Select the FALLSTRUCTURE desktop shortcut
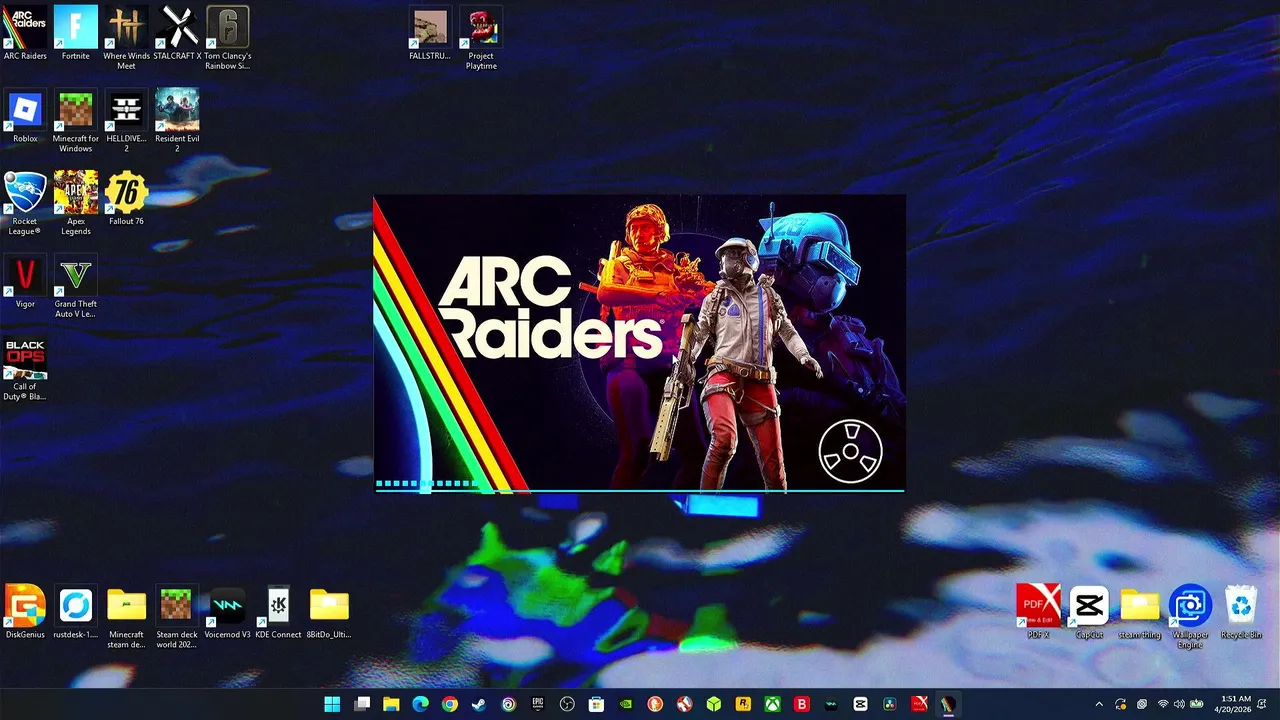 (x=430, y=33)
